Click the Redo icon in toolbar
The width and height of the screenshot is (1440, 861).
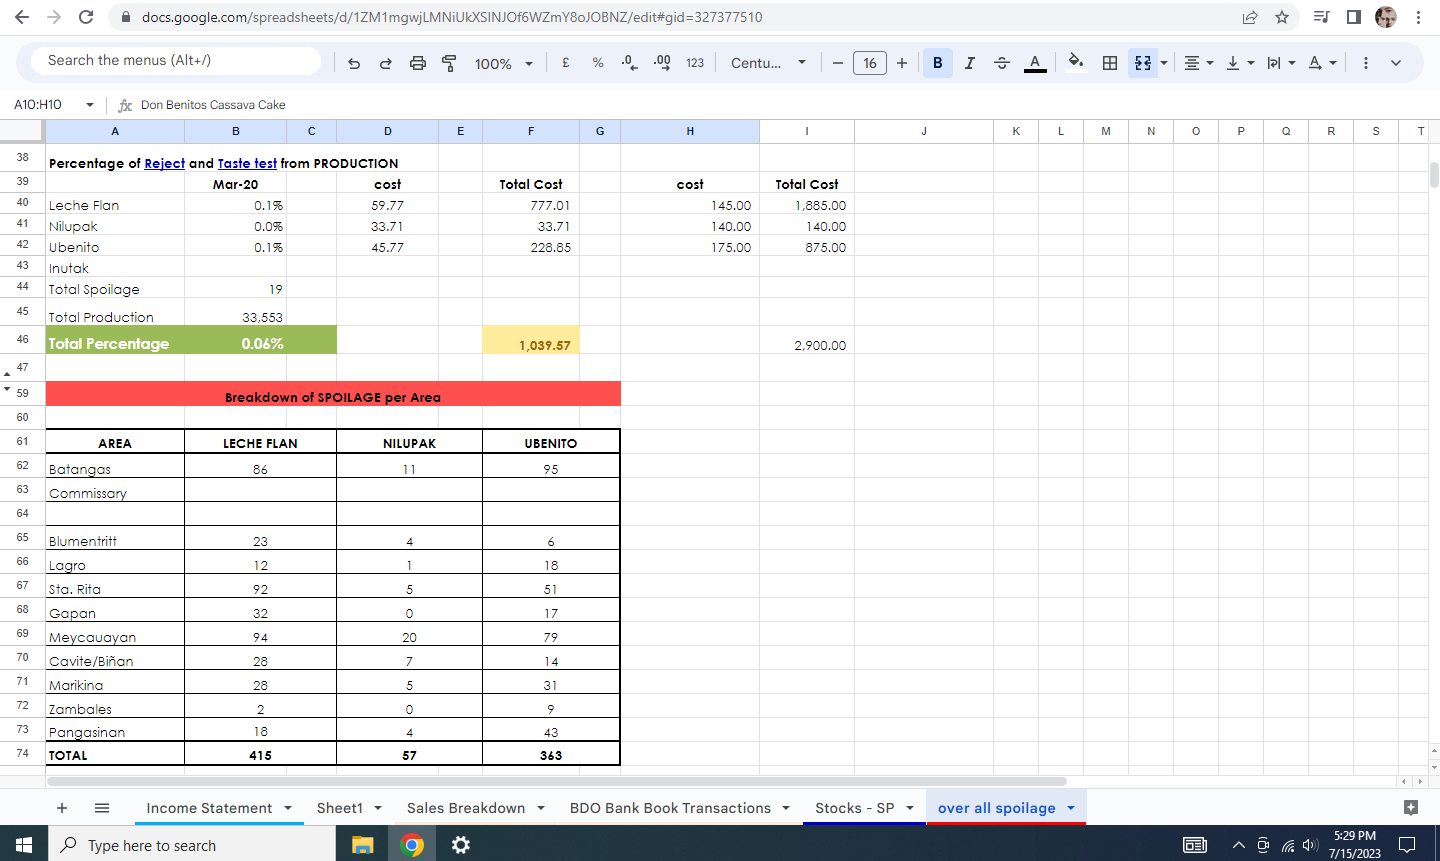pyautogui.click(x=386, y=63)
